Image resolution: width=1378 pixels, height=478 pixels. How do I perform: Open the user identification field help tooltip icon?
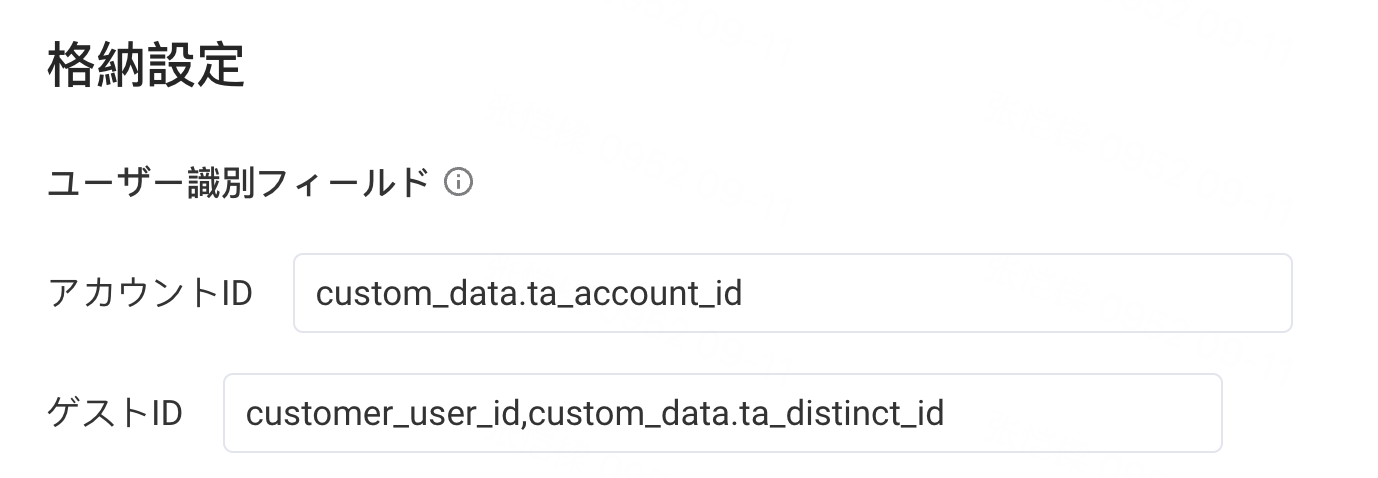click(458, 182)
